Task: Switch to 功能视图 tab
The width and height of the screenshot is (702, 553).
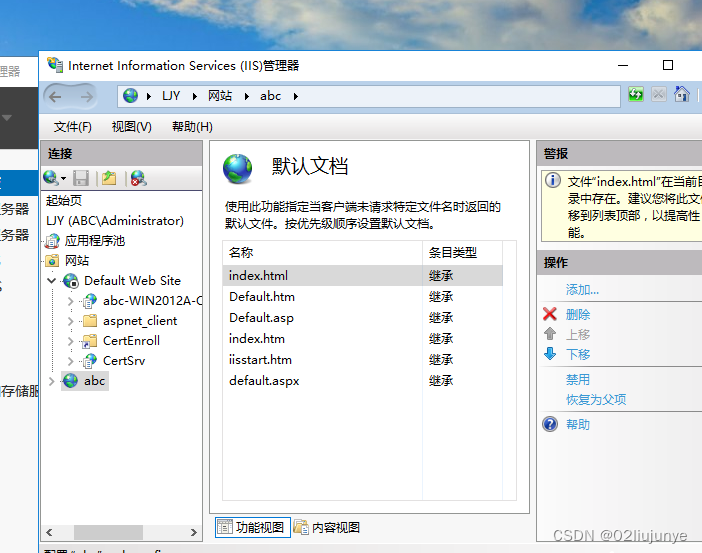Action: [x=253, y=527]
